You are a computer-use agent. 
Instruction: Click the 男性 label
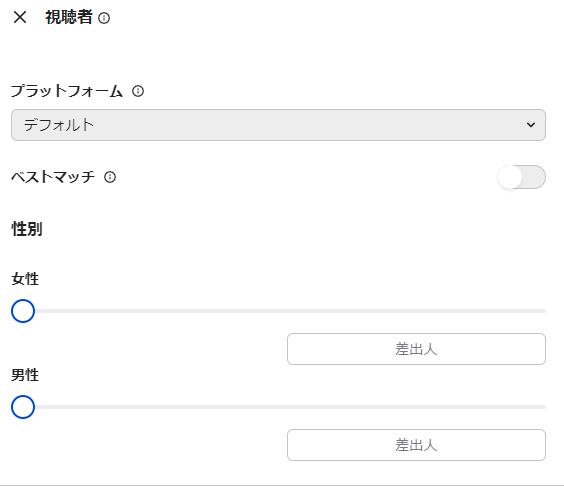25,375
